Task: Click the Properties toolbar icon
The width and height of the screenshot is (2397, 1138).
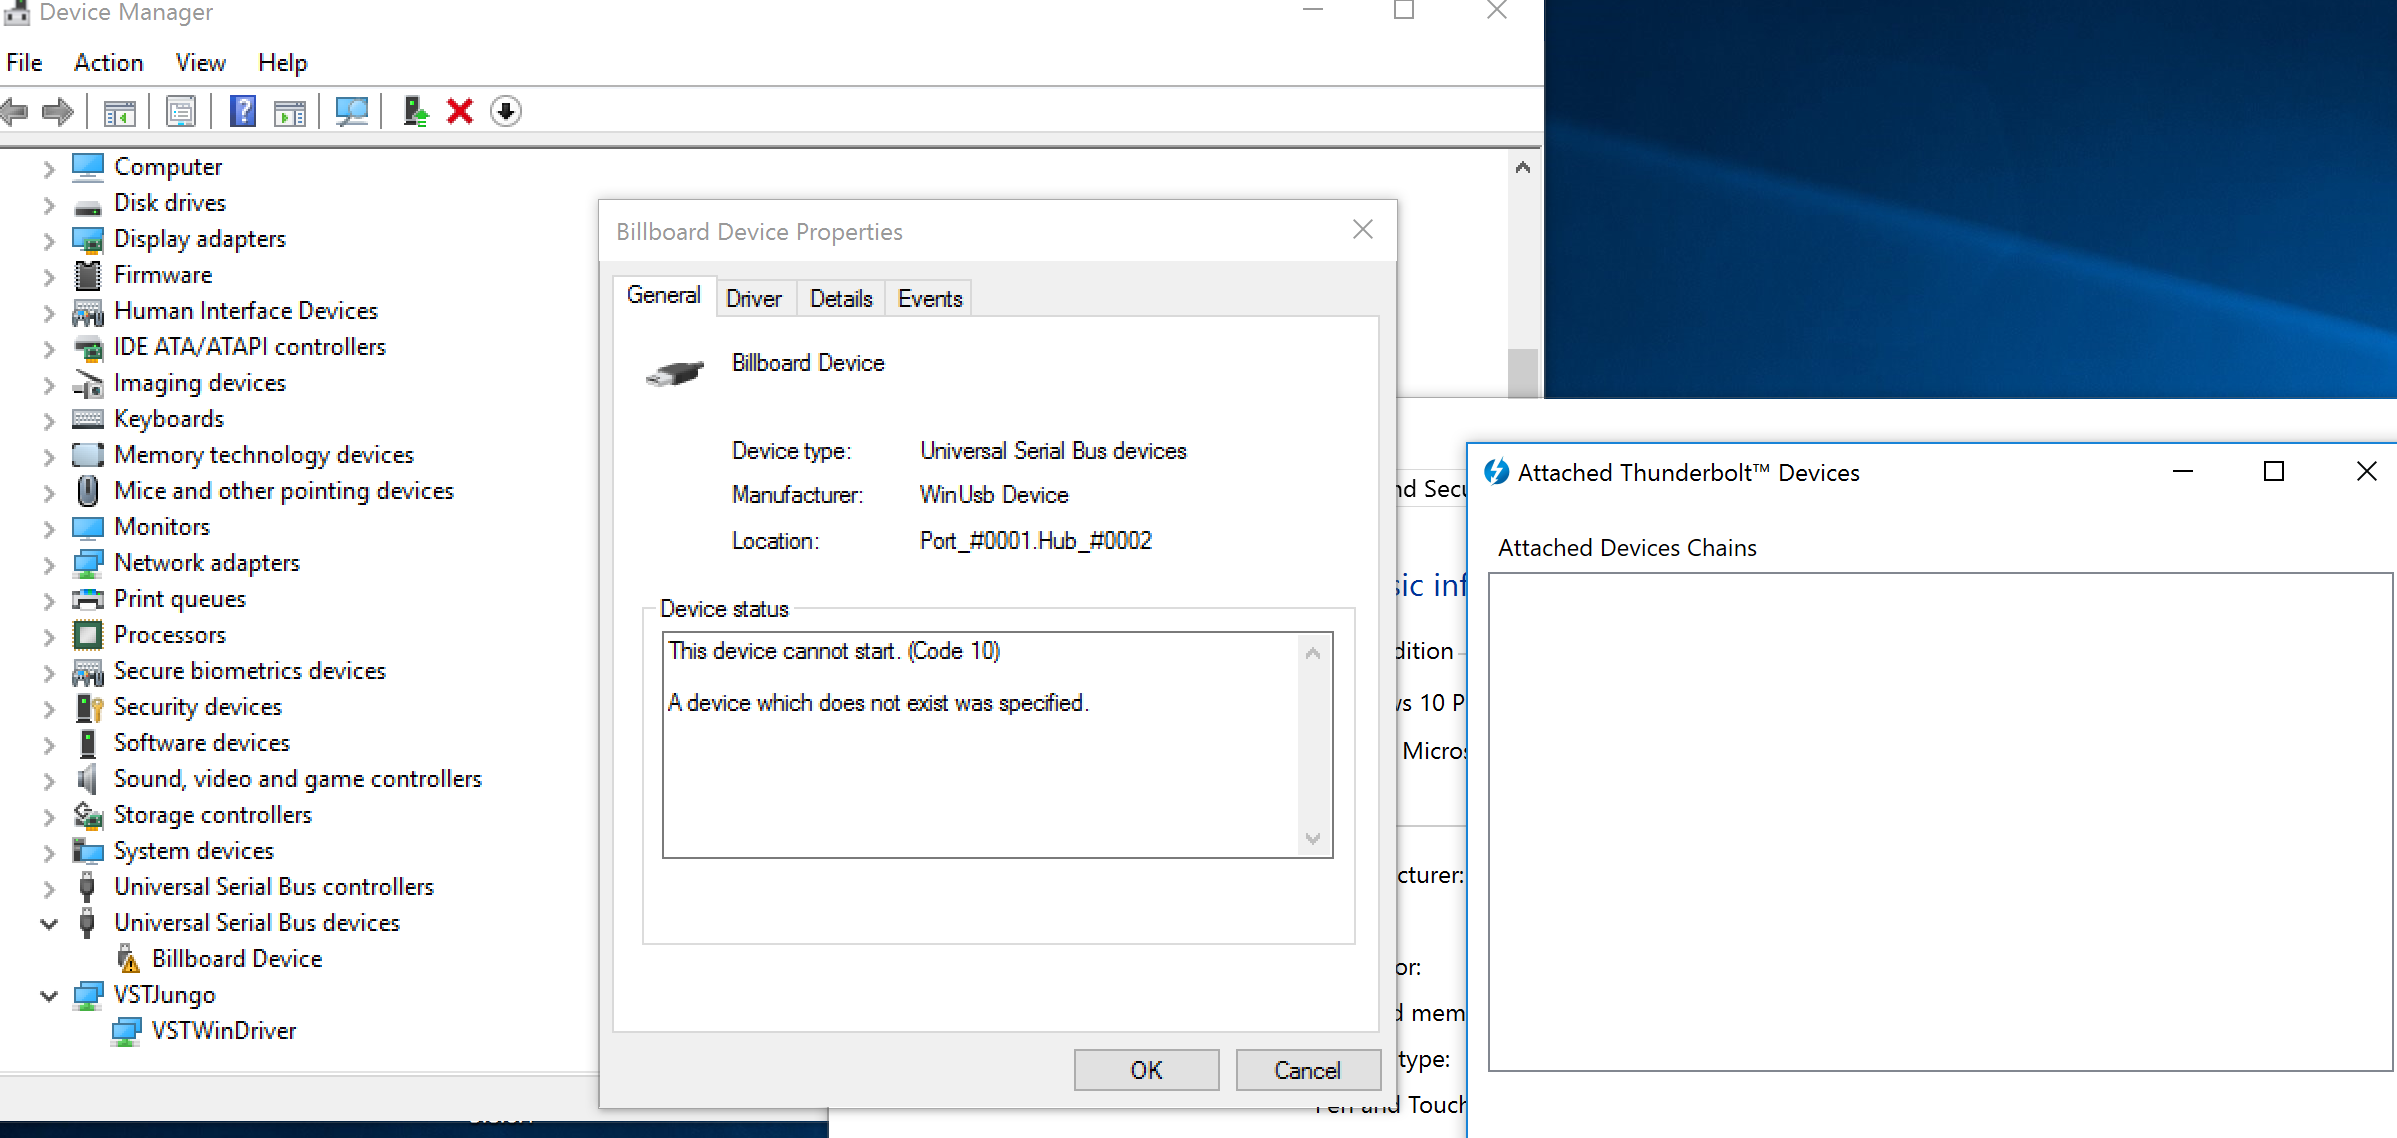Action: [x=181, y=111]
